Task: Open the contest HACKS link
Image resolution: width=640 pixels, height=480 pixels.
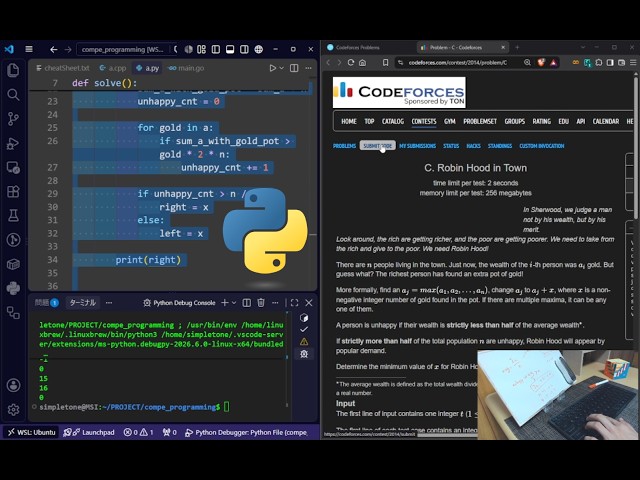Action: pyautogui.click(x=473, y=146)
